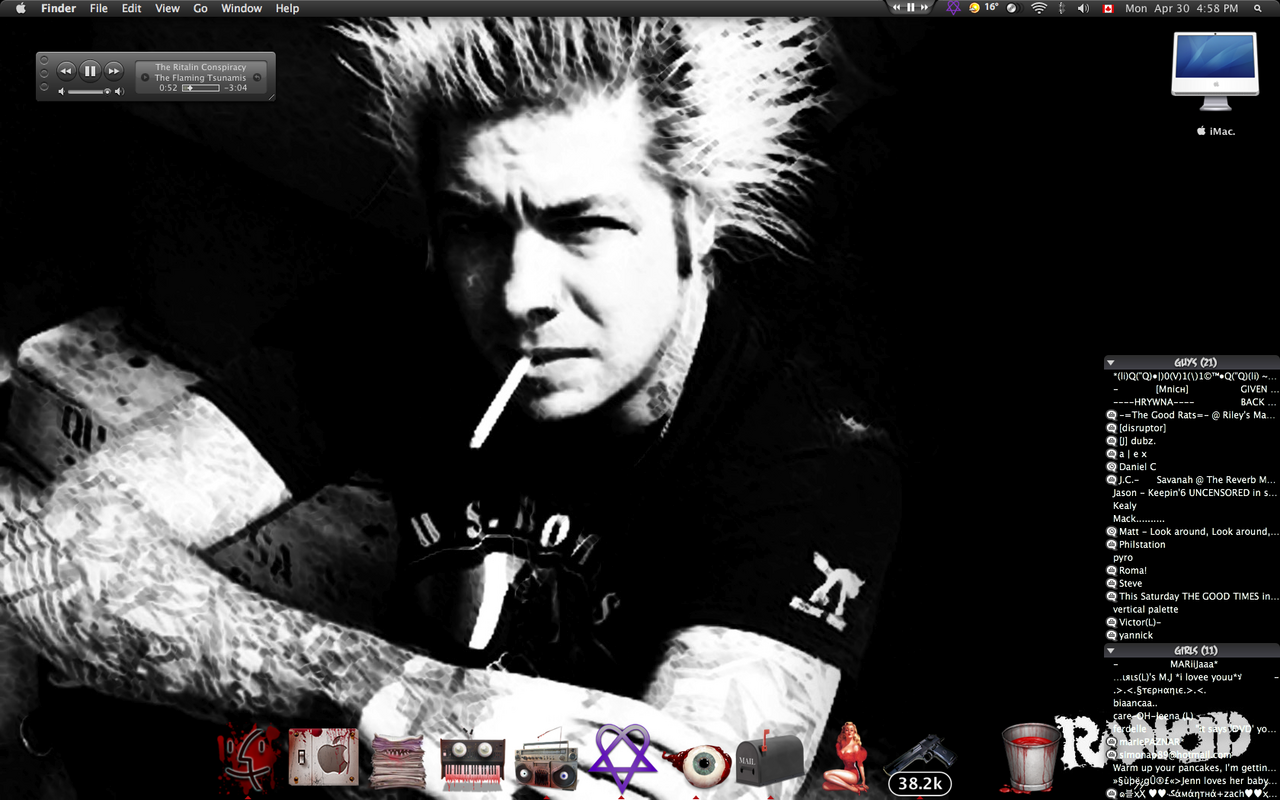
Task: Select contact pyro
Action: point(1192,558)
